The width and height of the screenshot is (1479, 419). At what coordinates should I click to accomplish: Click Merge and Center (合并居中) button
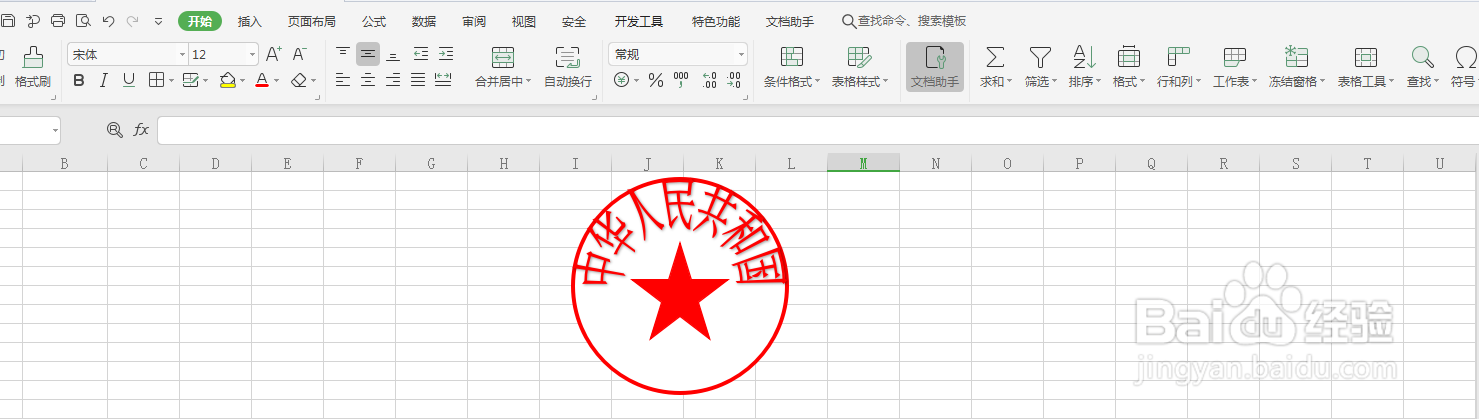point(503,67)
